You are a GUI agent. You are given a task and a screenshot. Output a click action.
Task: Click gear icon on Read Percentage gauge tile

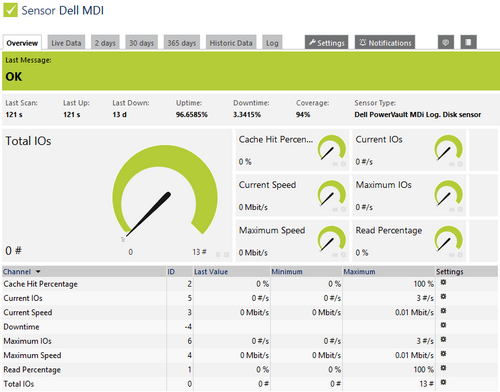(x=460, y=255)
